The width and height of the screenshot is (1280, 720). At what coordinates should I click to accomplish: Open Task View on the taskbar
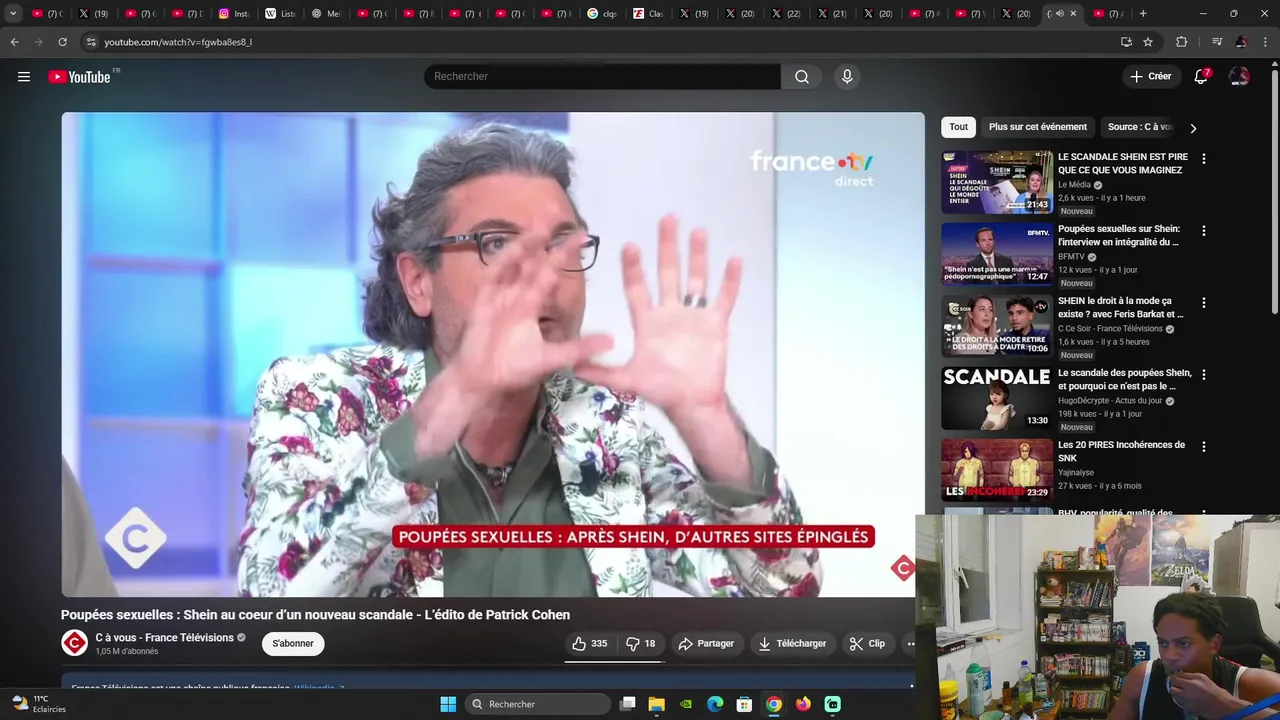coord(627,704)
